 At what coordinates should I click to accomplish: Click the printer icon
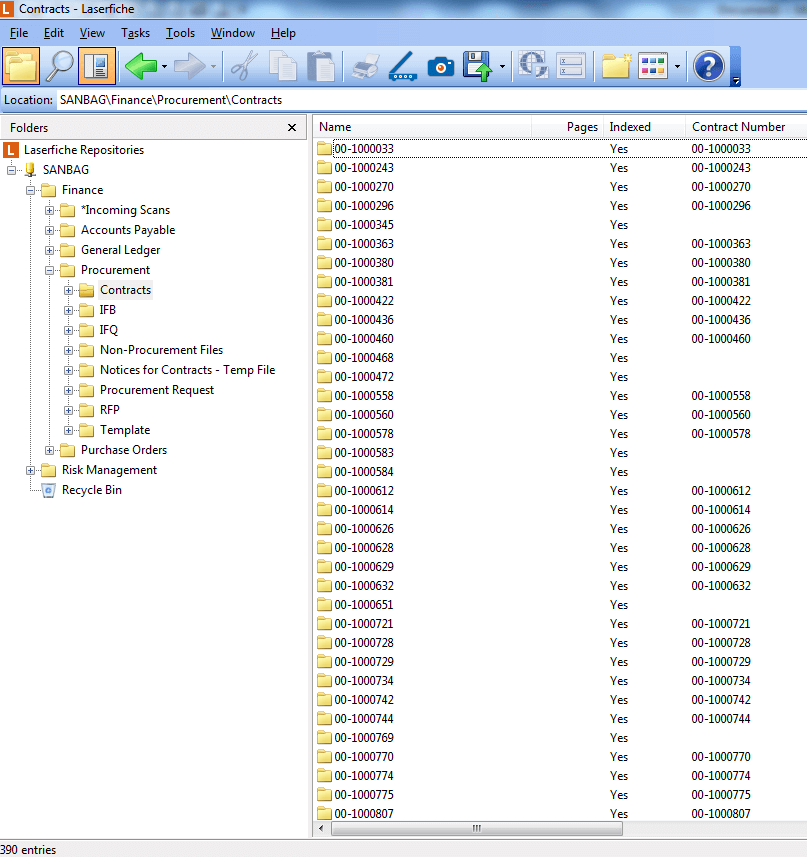[365, 67]
